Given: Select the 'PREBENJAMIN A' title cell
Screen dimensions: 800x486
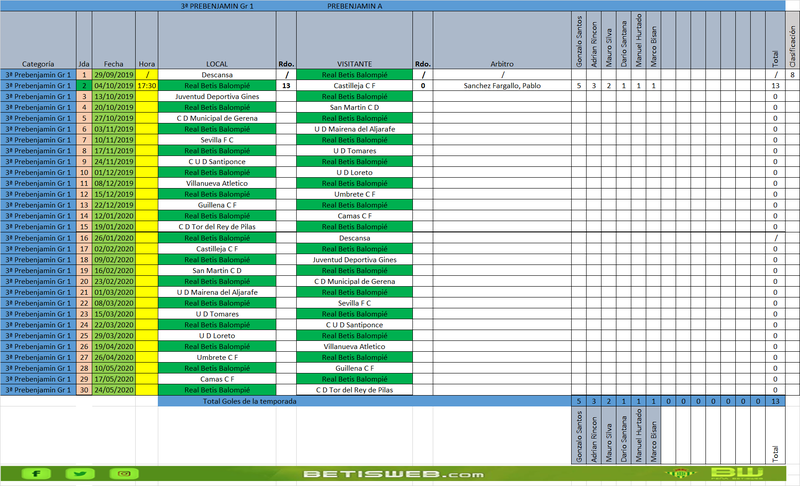Looking at the screenshot, I should (x=355, y=6).
